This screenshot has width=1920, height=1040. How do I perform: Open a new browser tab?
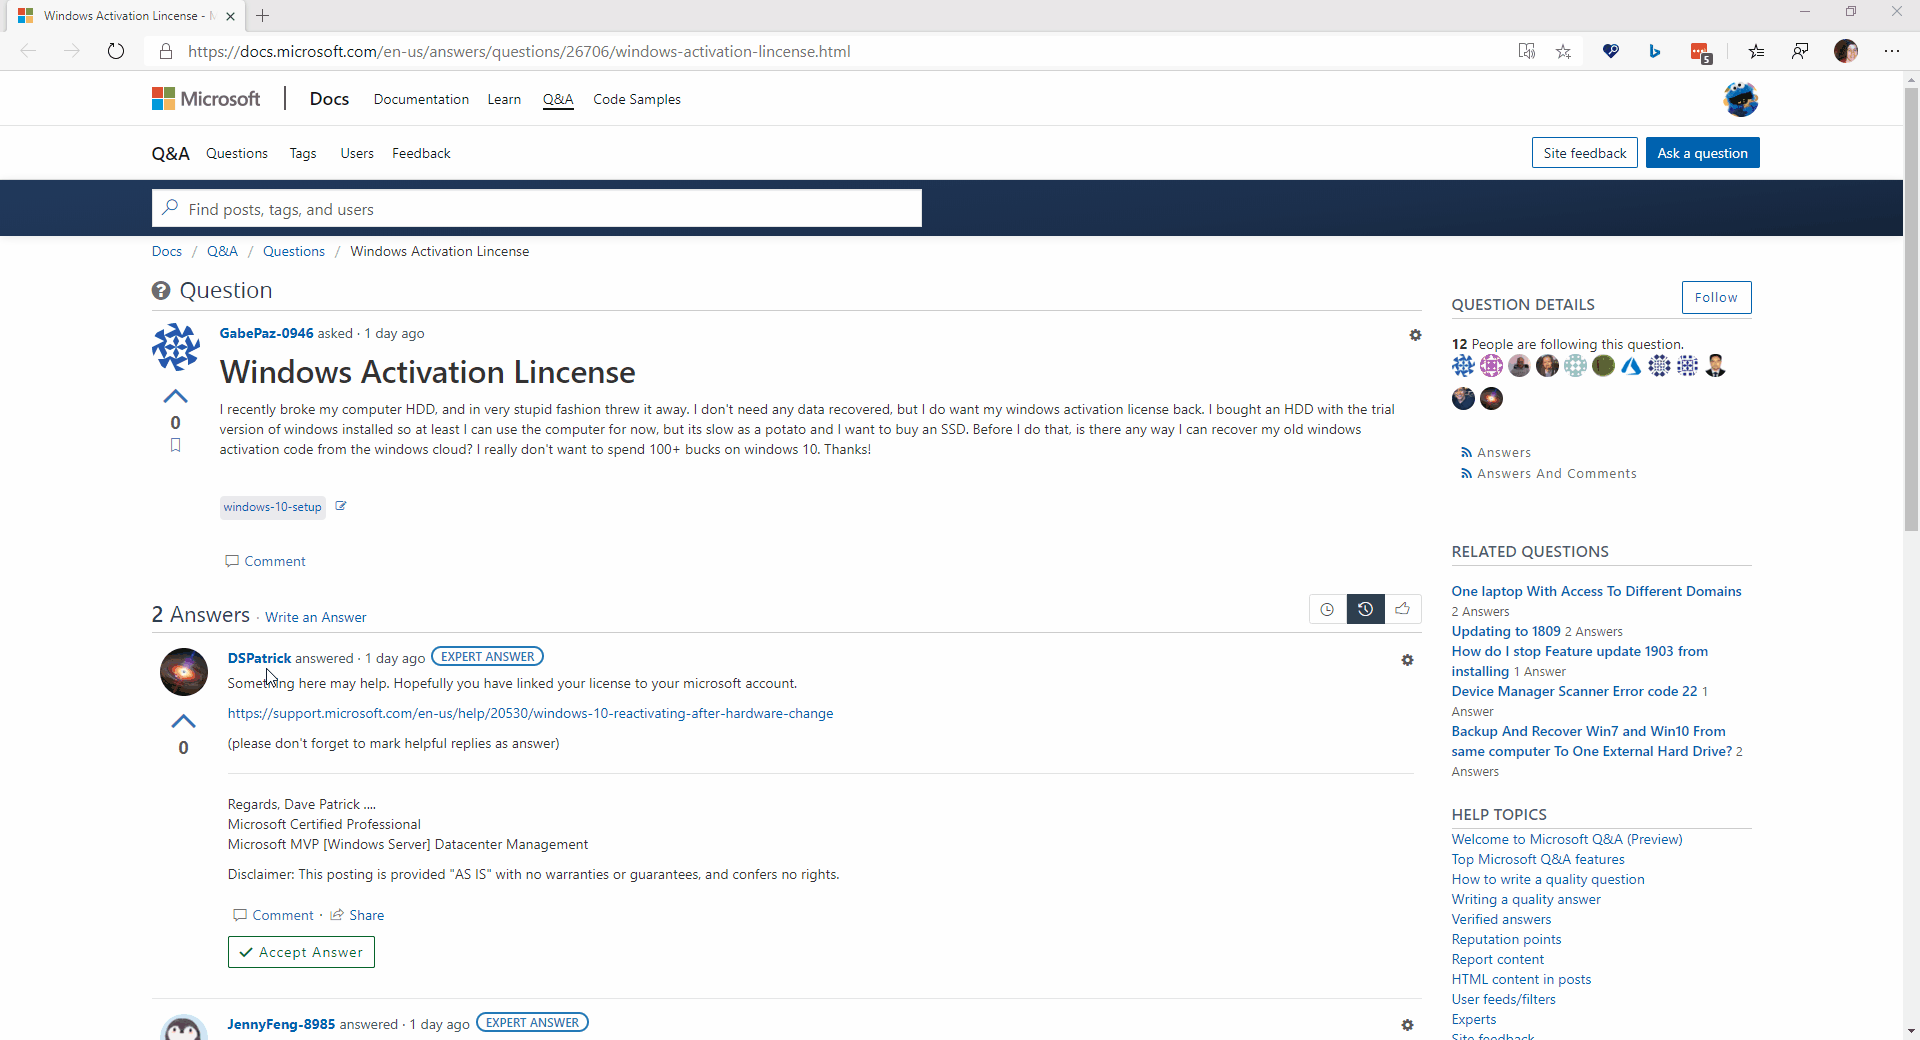click(x=262, y=16)
